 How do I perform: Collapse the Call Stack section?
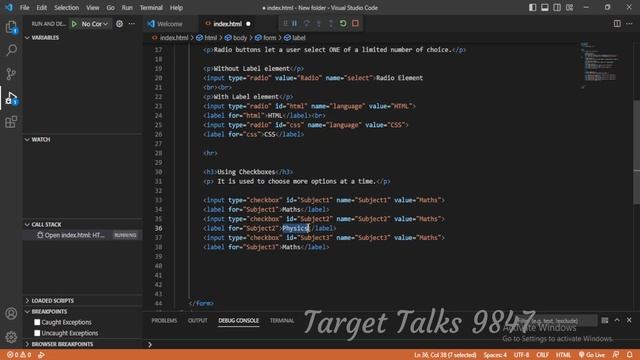coord(82,224)
